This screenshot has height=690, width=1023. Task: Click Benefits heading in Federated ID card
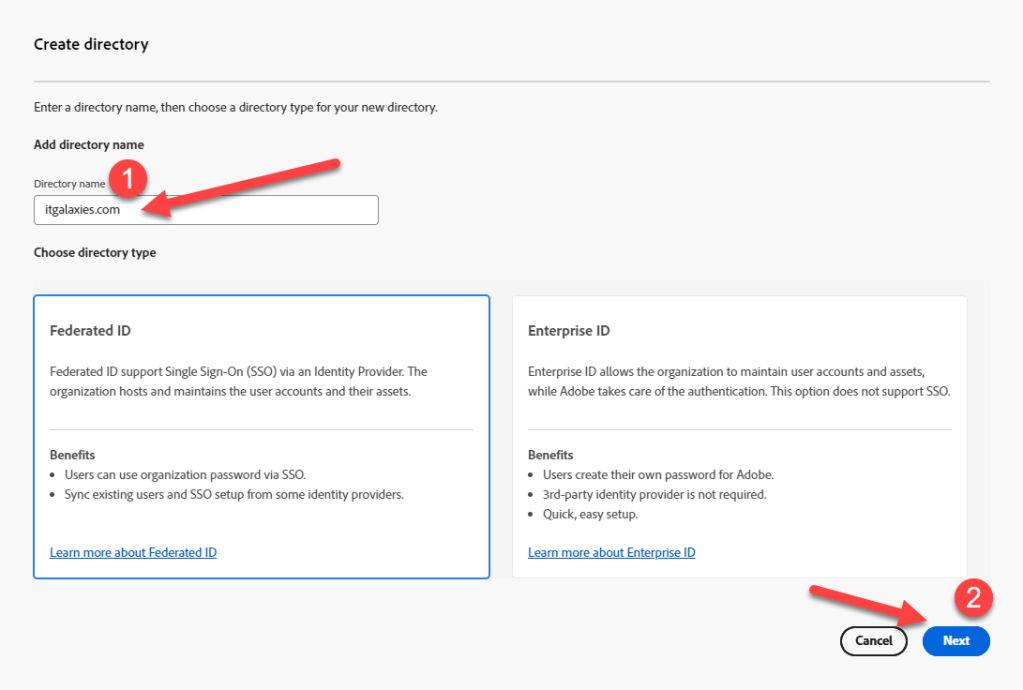72,455
